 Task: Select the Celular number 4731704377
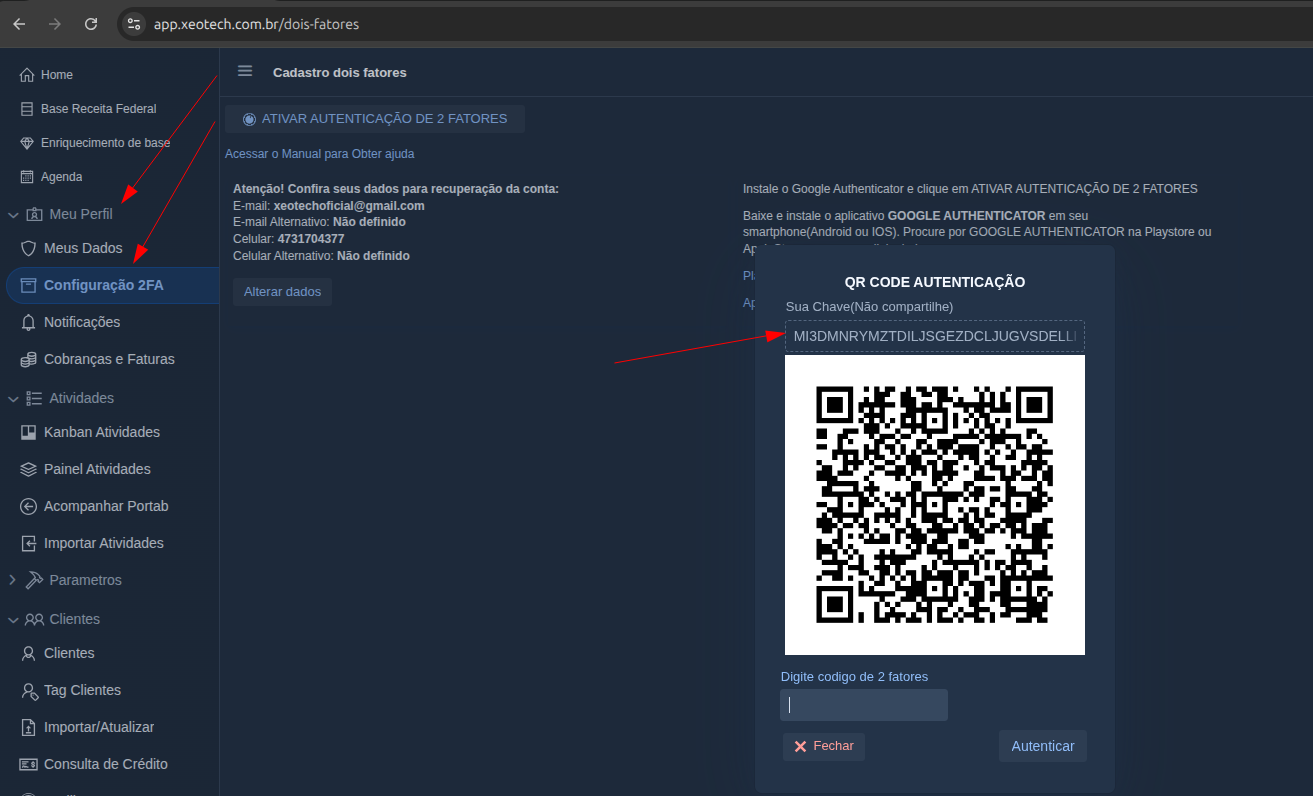pyautogui.click(x=311, y=239)
